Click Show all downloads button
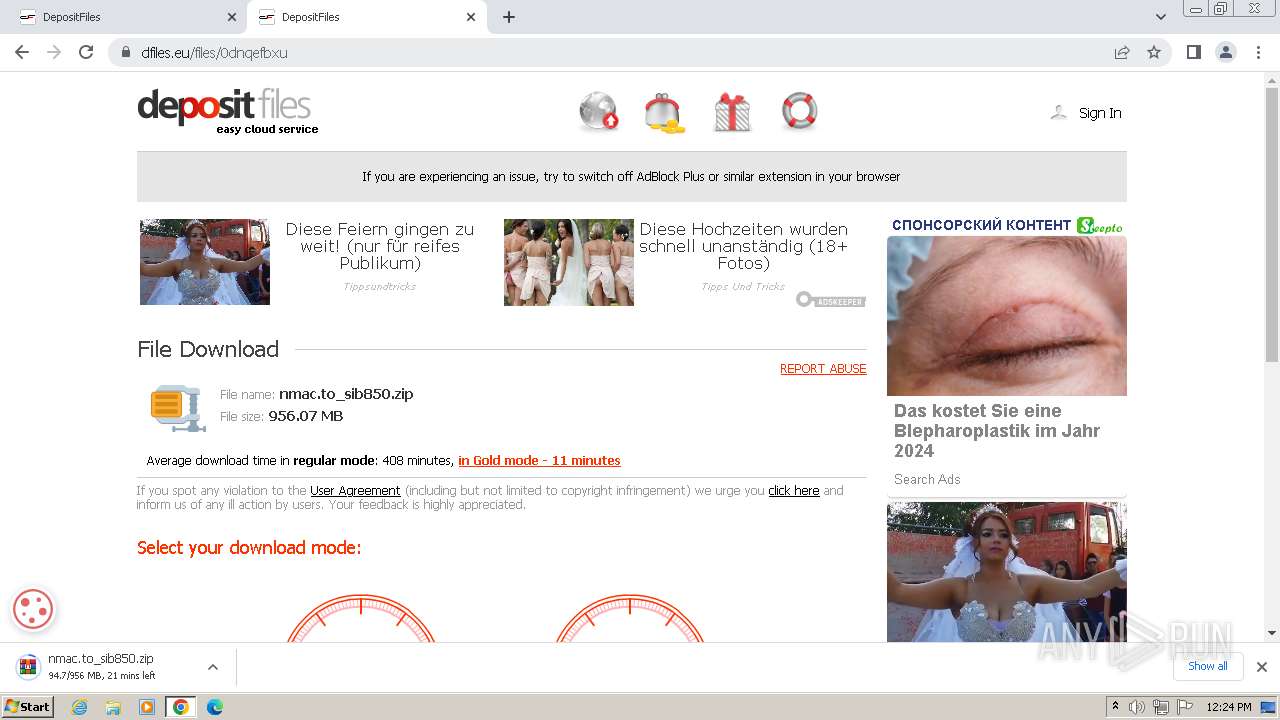 pyautogui.click(x=1207, y=666)
